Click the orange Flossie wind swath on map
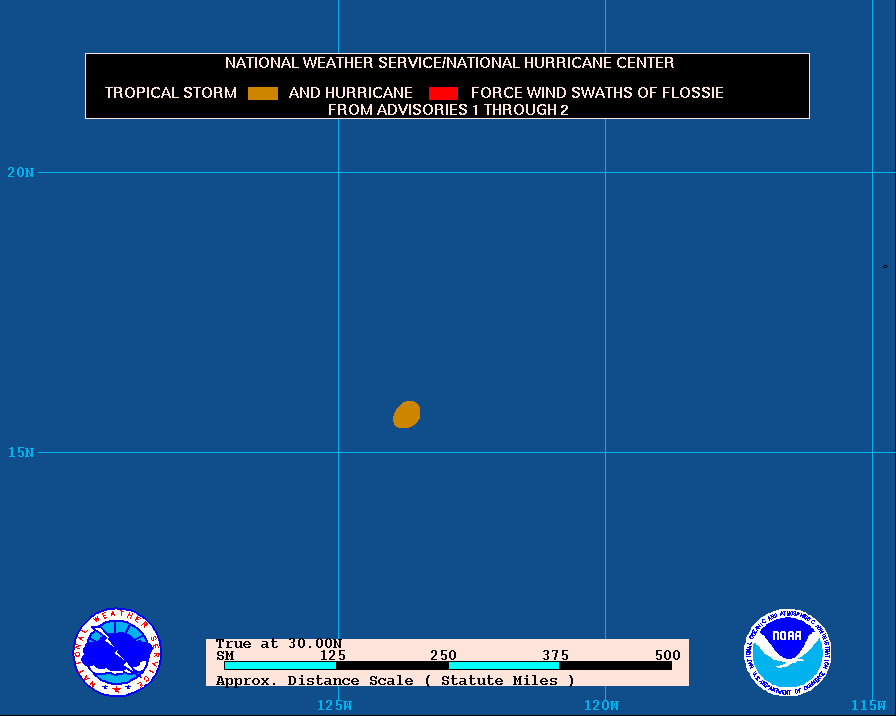Screen dimensions: 896x716 point(407,414)
